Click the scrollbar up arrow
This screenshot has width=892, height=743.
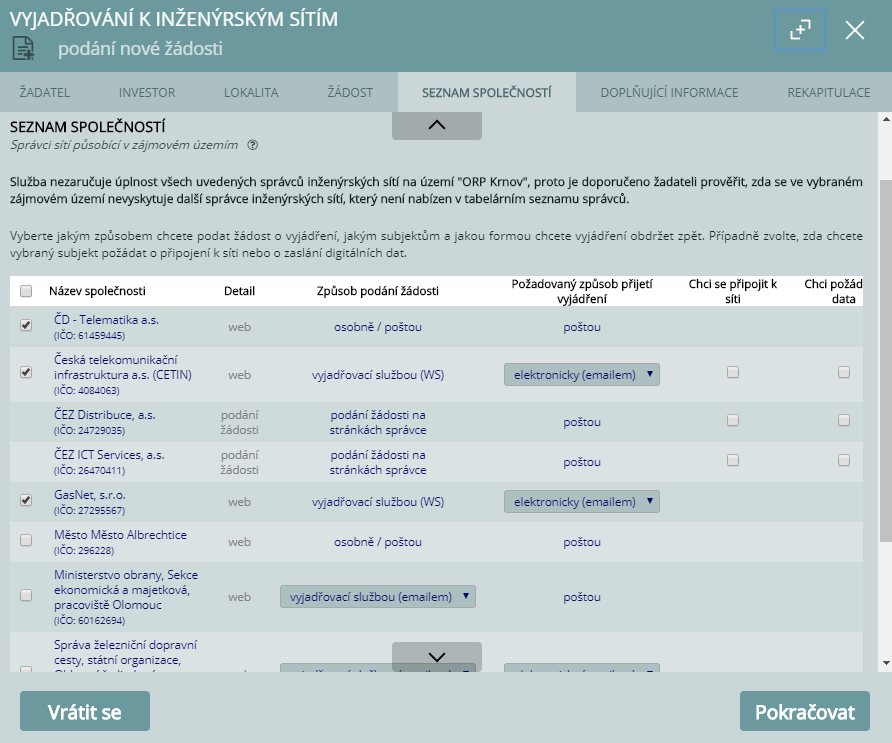tap(886, 119)
